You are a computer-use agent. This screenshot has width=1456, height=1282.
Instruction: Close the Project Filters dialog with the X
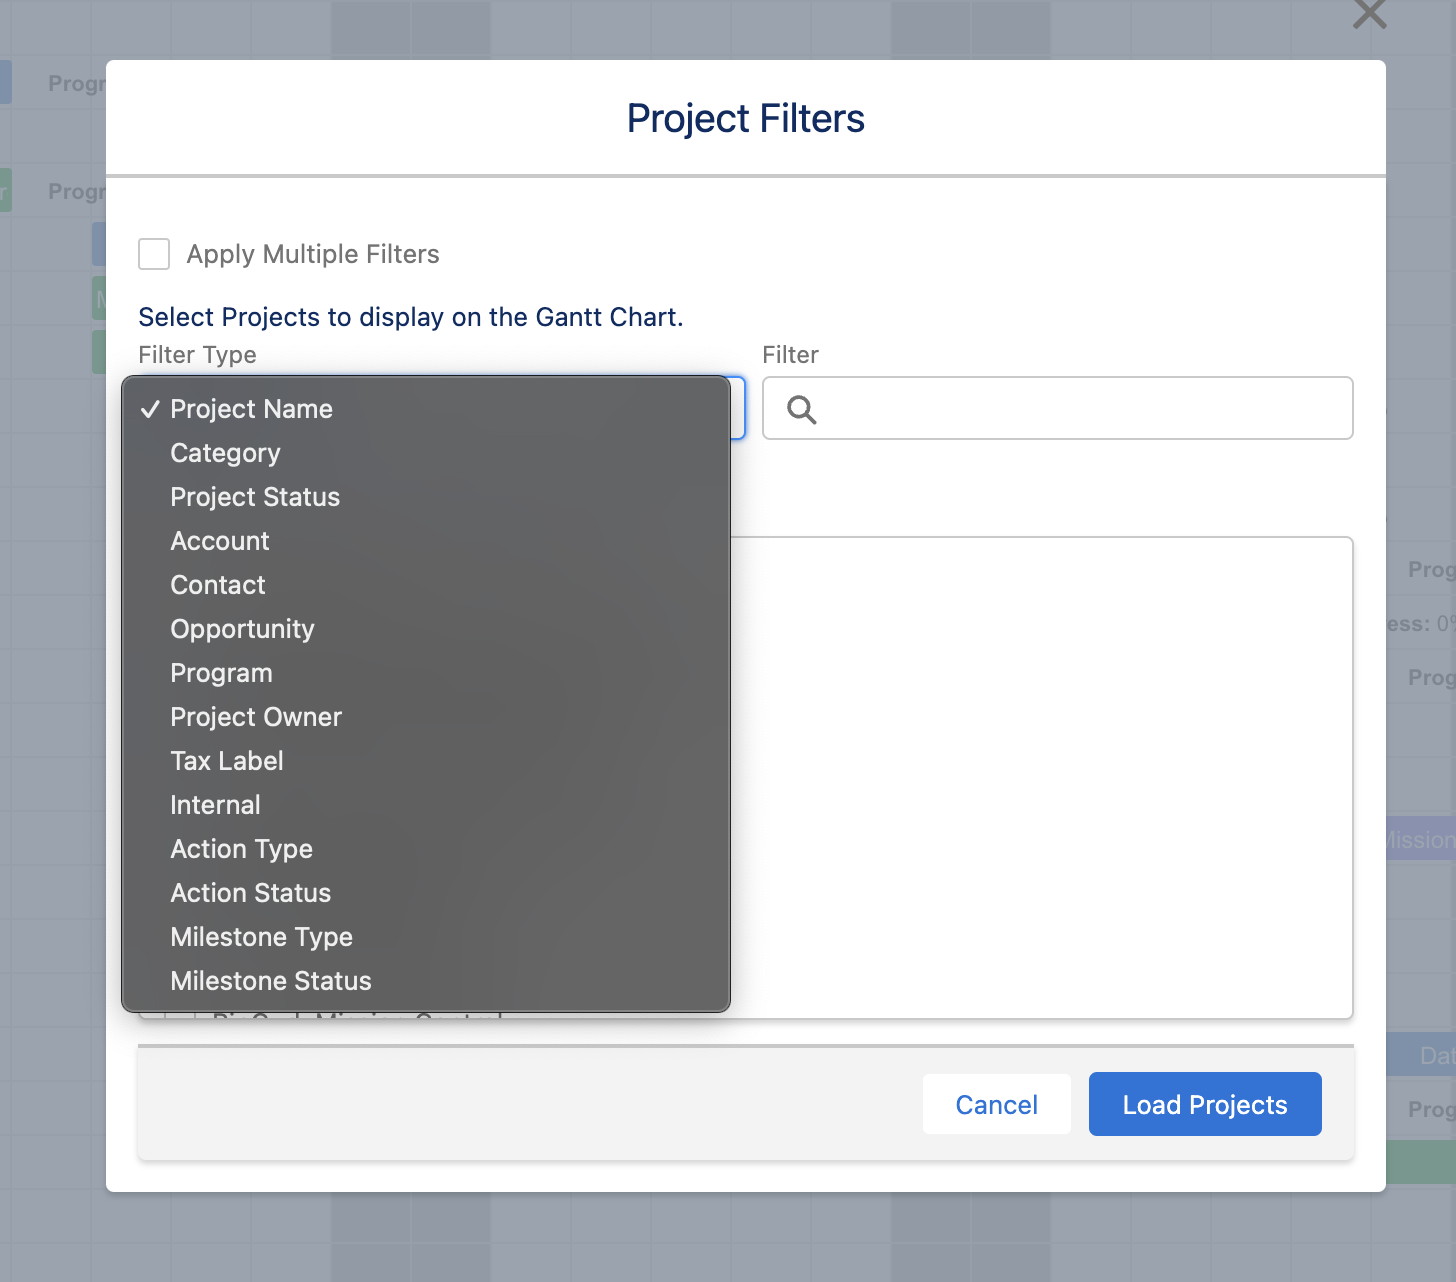(1368, 15)
